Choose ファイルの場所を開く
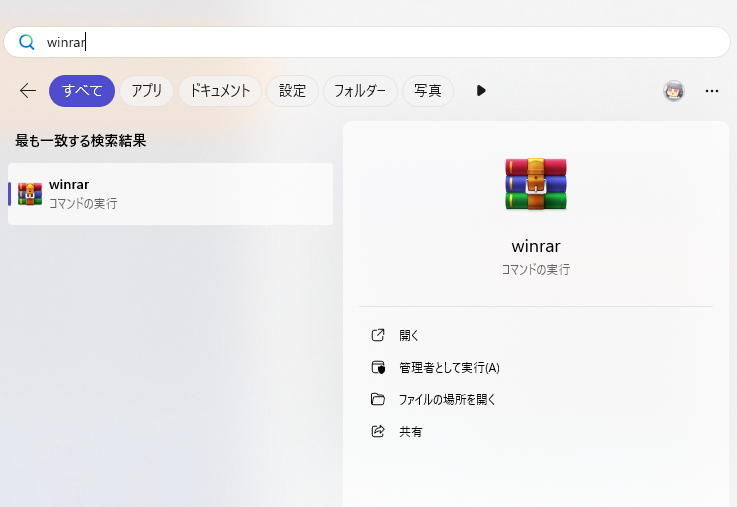This screenshot has width=737, height=507. tap(447, 399)
